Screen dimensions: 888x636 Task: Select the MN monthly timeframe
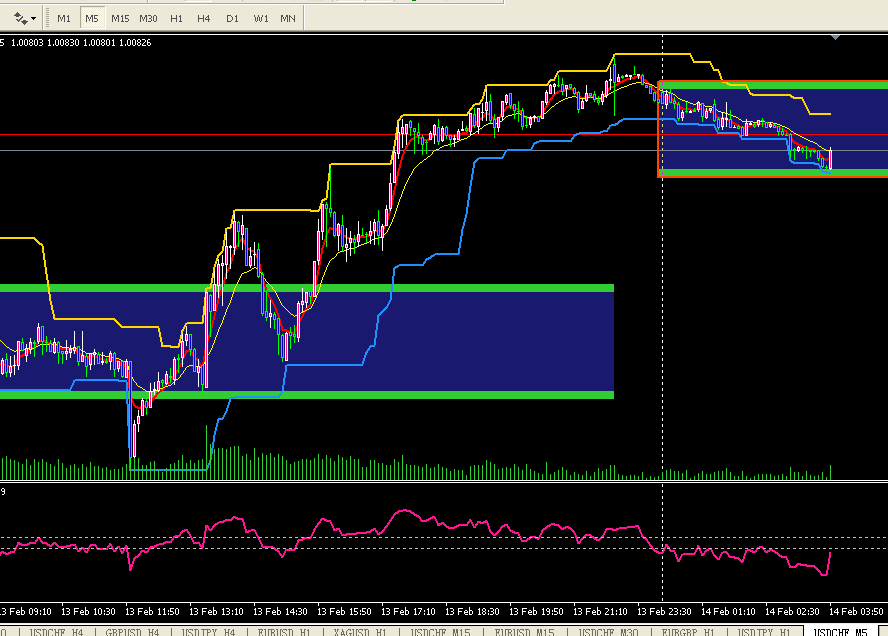pyautogui.click(x=288, y=19)
